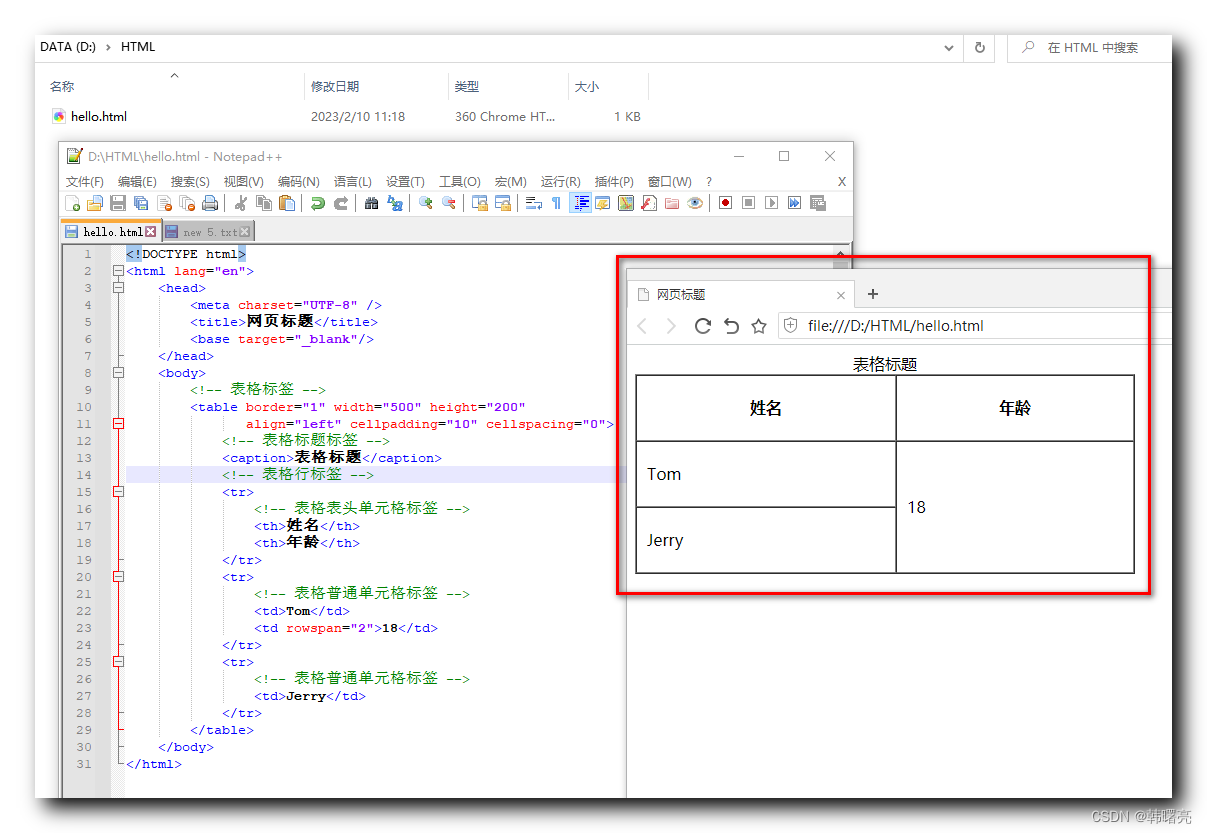Click the HTML breadcrumb in Explorer
The height and width of the screenshot is (833, 1207).
138,47
